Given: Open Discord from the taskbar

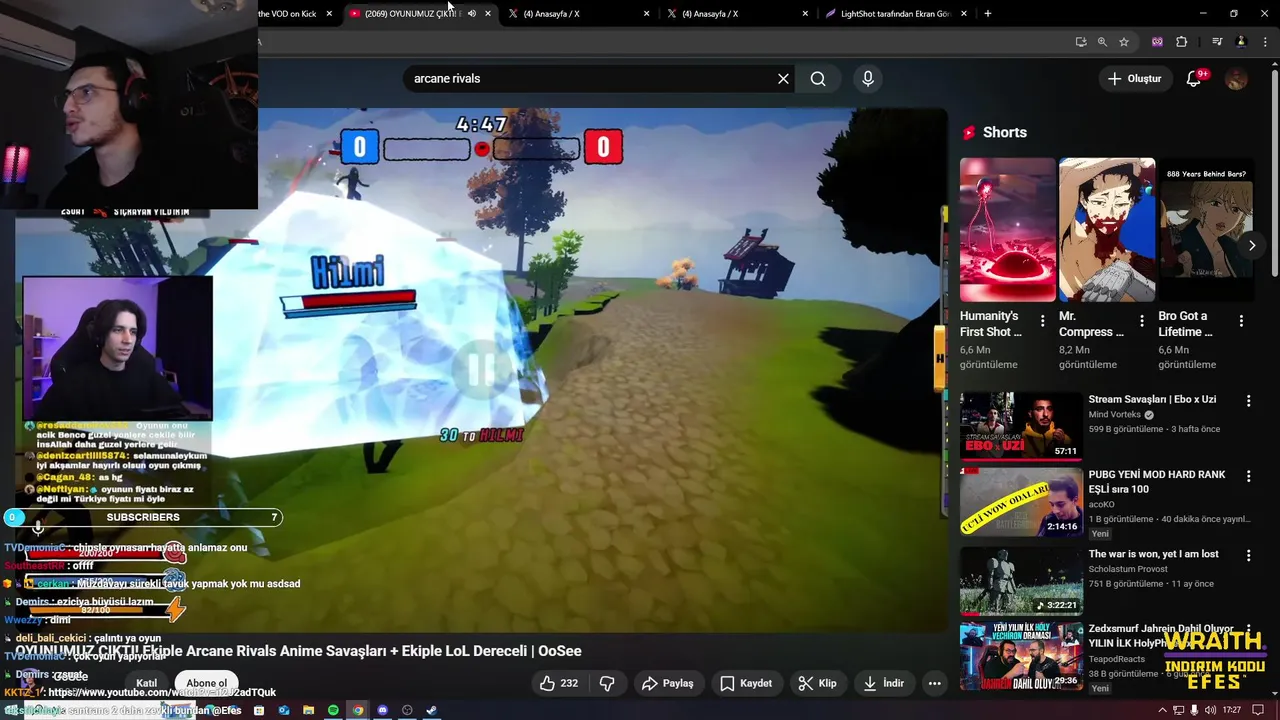Looking at the screenshot, I should 382,710.
